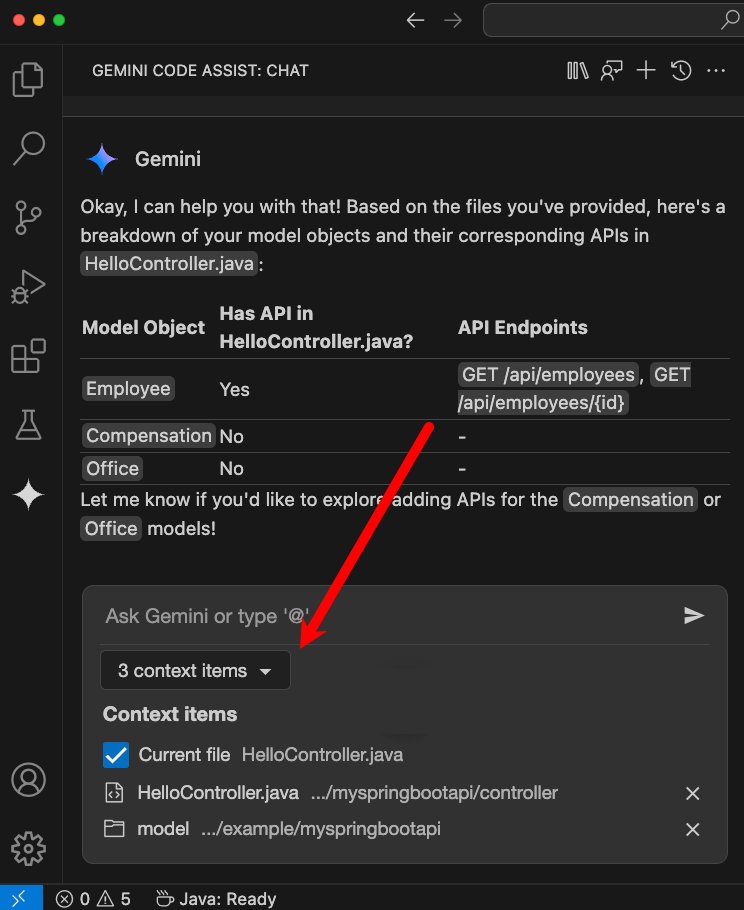744x910 pixels.
Task: Open the prompt library icon in chat header
Action: tap(577, 71)
